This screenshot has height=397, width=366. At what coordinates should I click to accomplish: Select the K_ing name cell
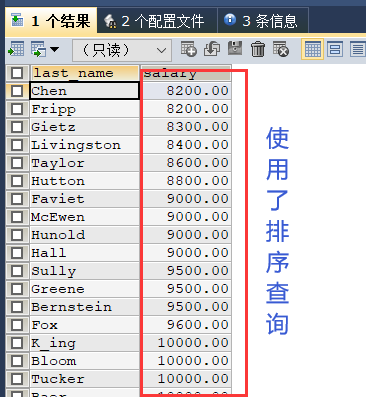tap(85, 343)
